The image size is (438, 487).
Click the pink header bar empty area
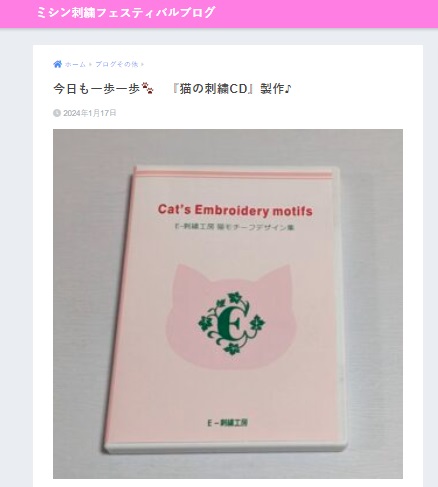pos(327,13)
